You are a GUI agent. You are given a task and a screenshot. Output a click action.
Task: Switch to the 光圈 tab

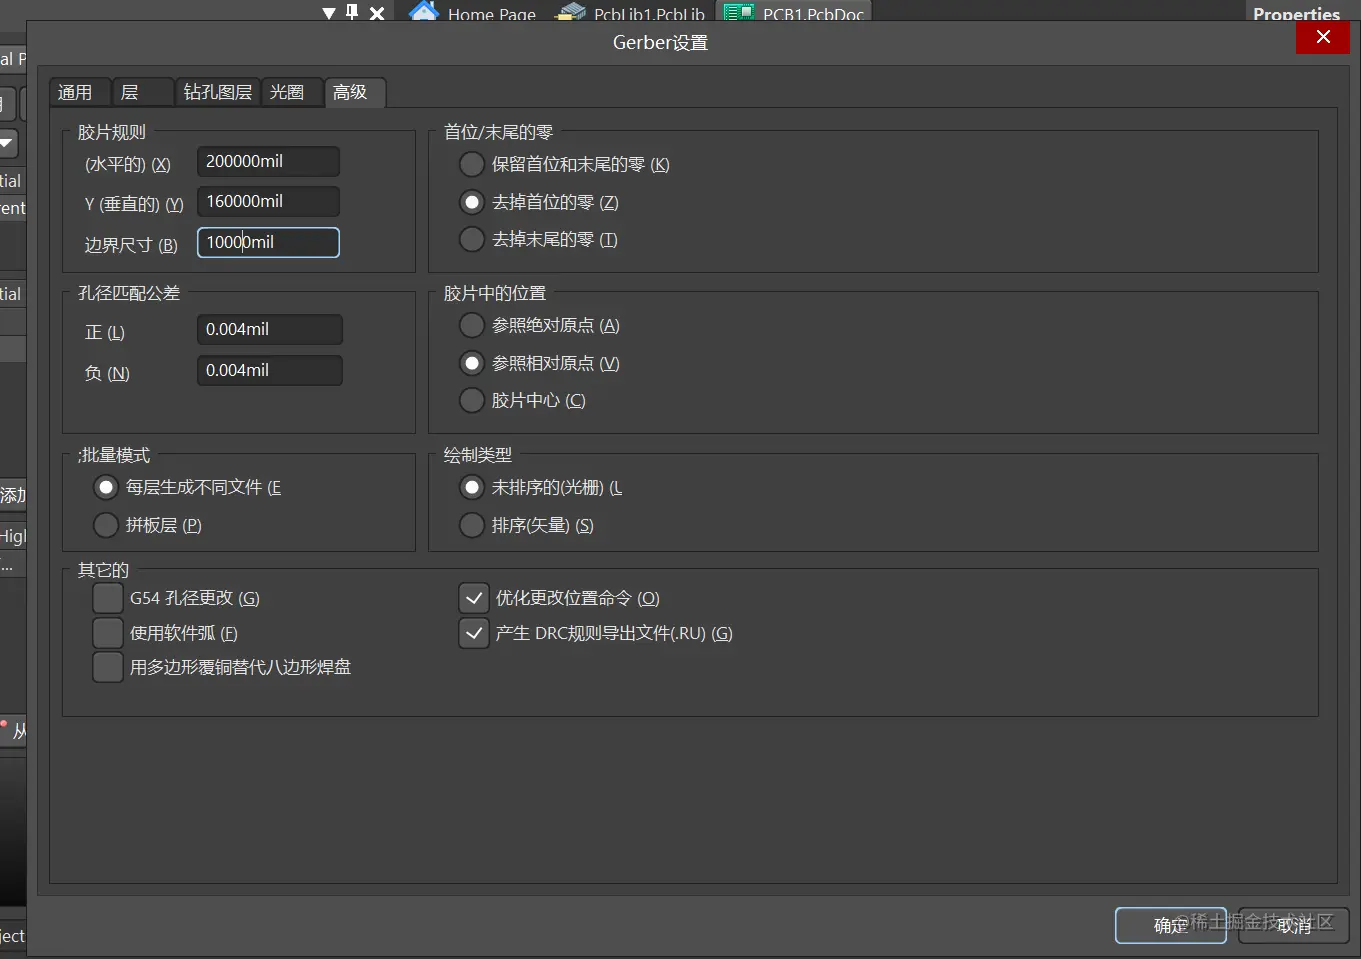[292, 92]
